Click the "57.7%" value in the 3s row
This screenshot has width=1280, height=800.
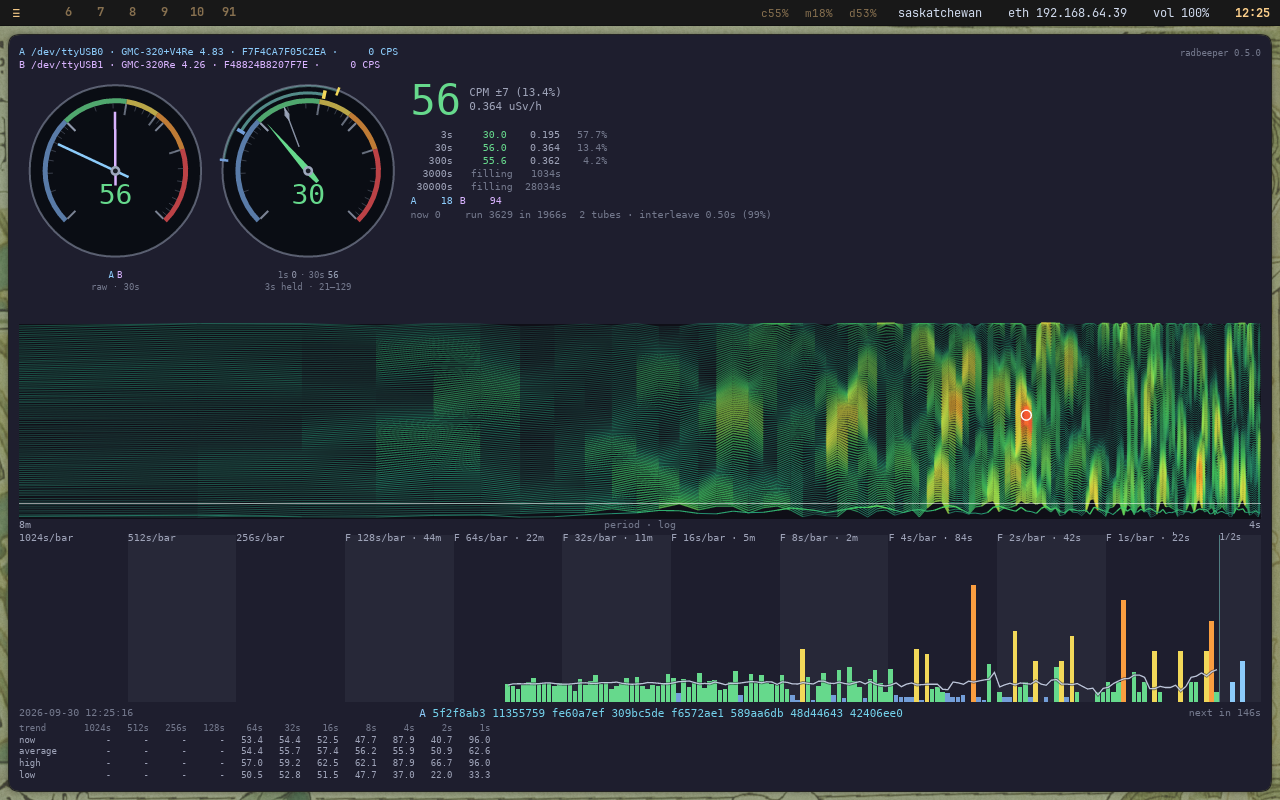pos(592,135)
